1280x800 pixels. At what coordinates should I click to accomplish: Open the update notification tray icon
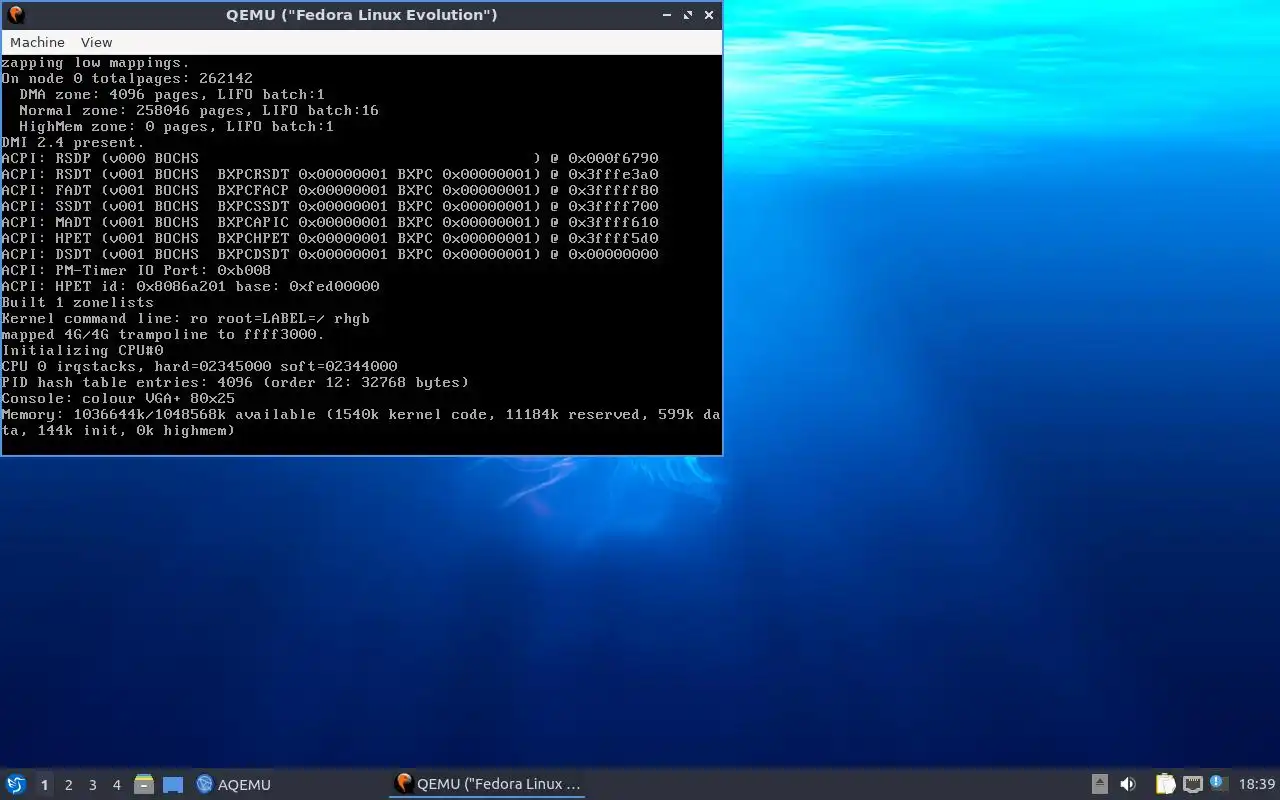(x=1217, y=783)
